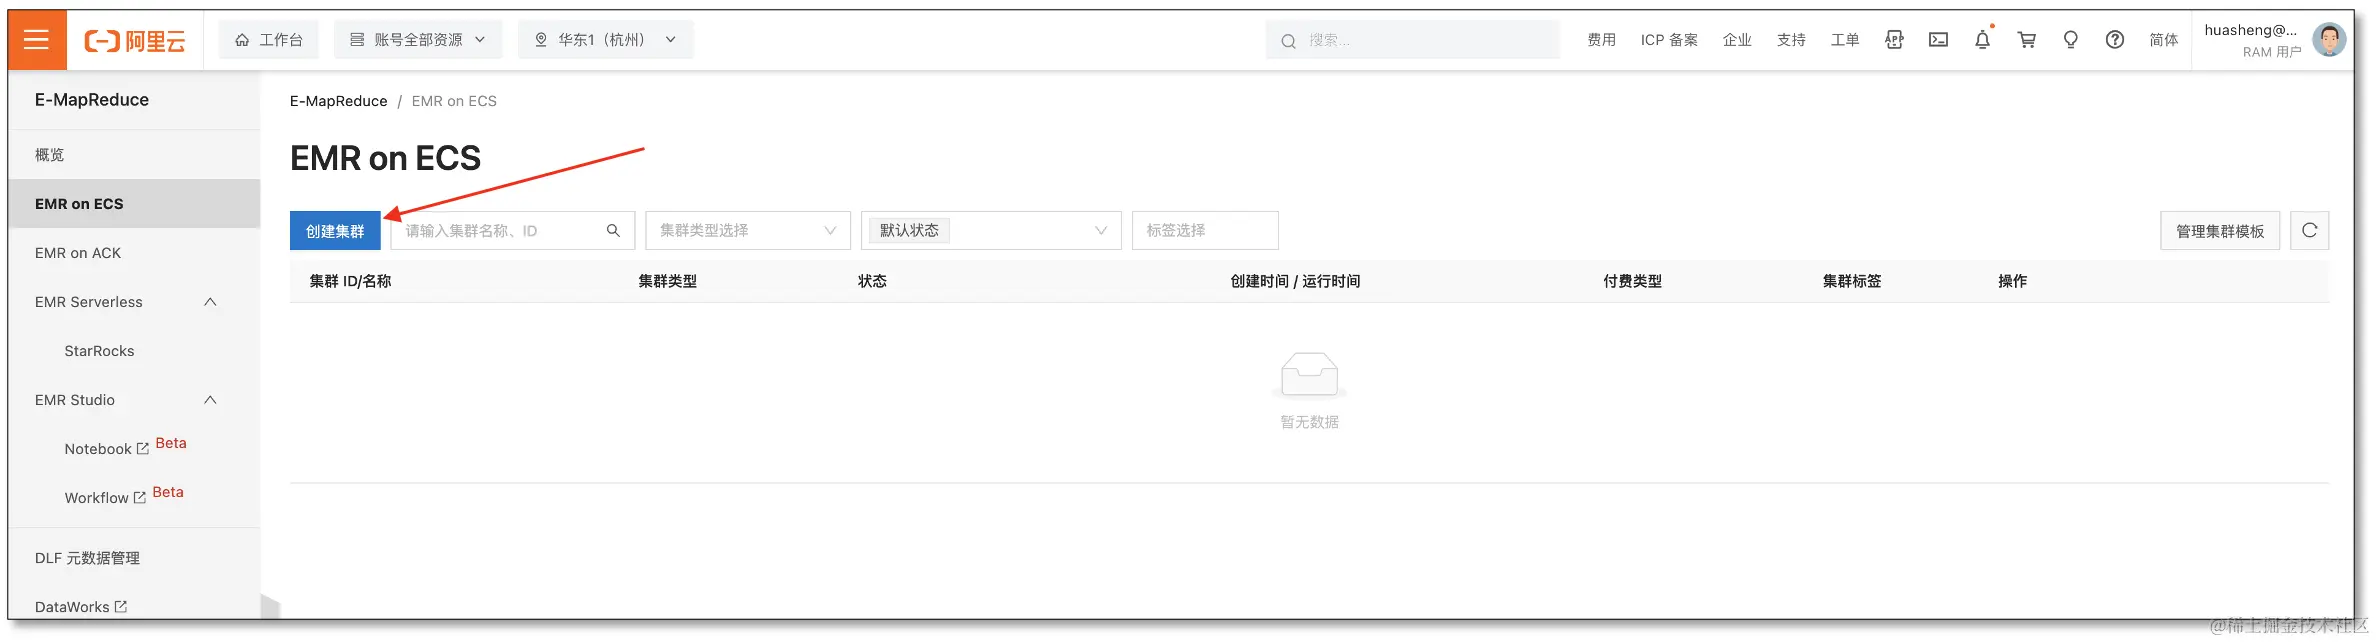This screenshot has width=2376, height=642.
Task: Open the 集群类型选择 dropdown
Action: (748, 231)
